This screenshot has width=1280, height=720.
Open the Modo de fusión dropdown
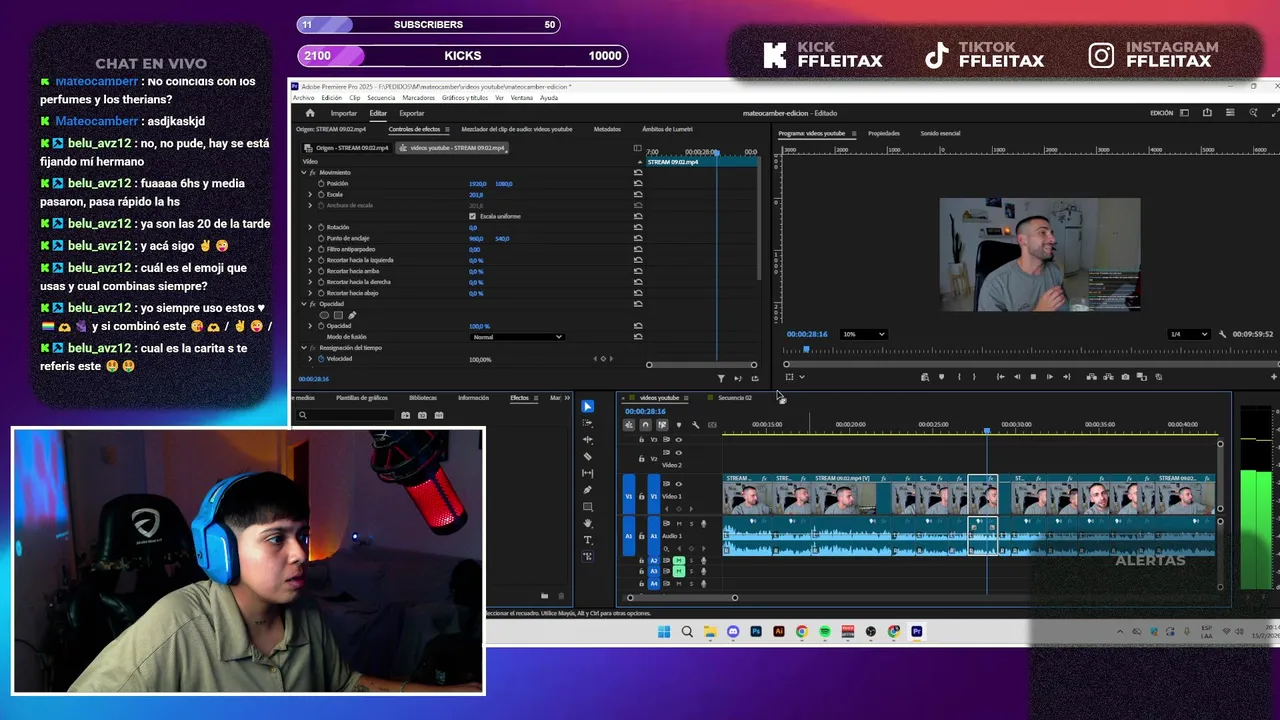(517, 337)
